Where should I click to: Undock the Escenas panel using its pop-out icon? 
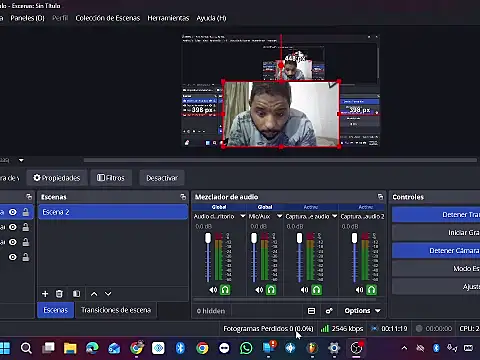[183, 197]
